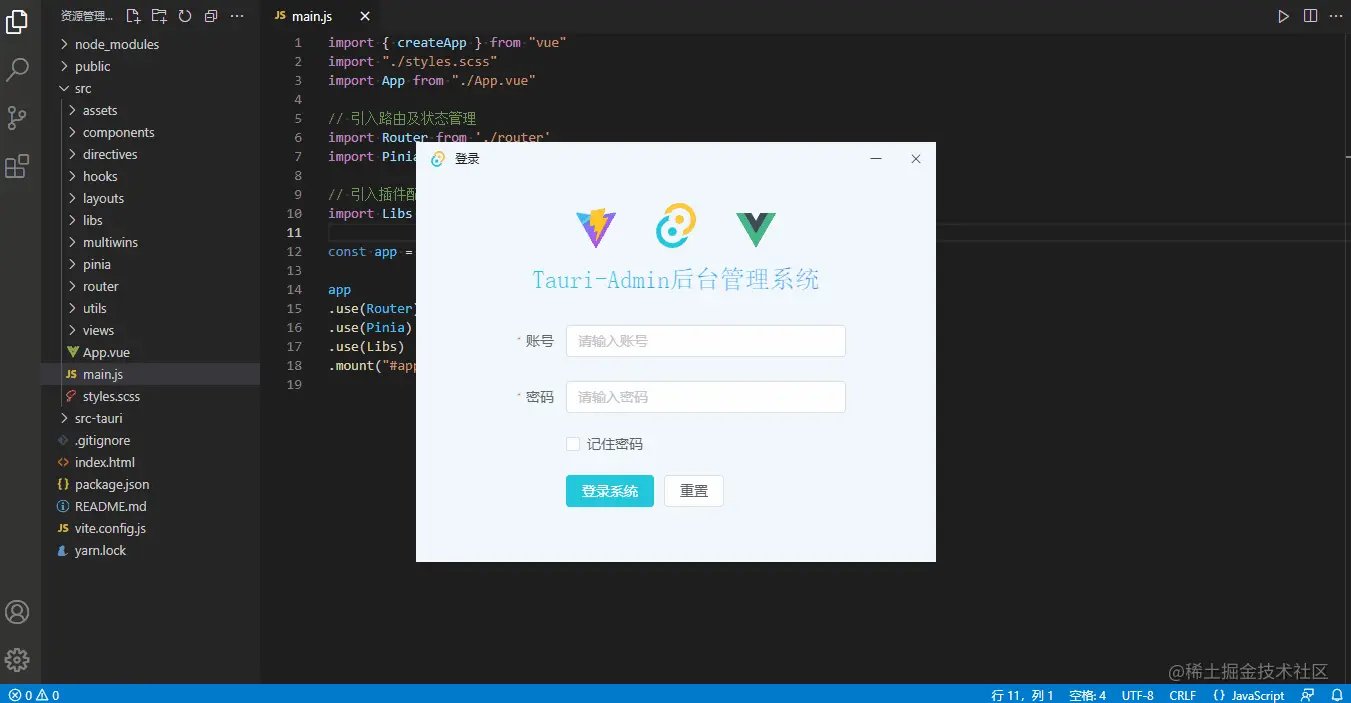1351x703 pixels.
Task: Expand the hooks folder
Action: [x=150, y=176]
